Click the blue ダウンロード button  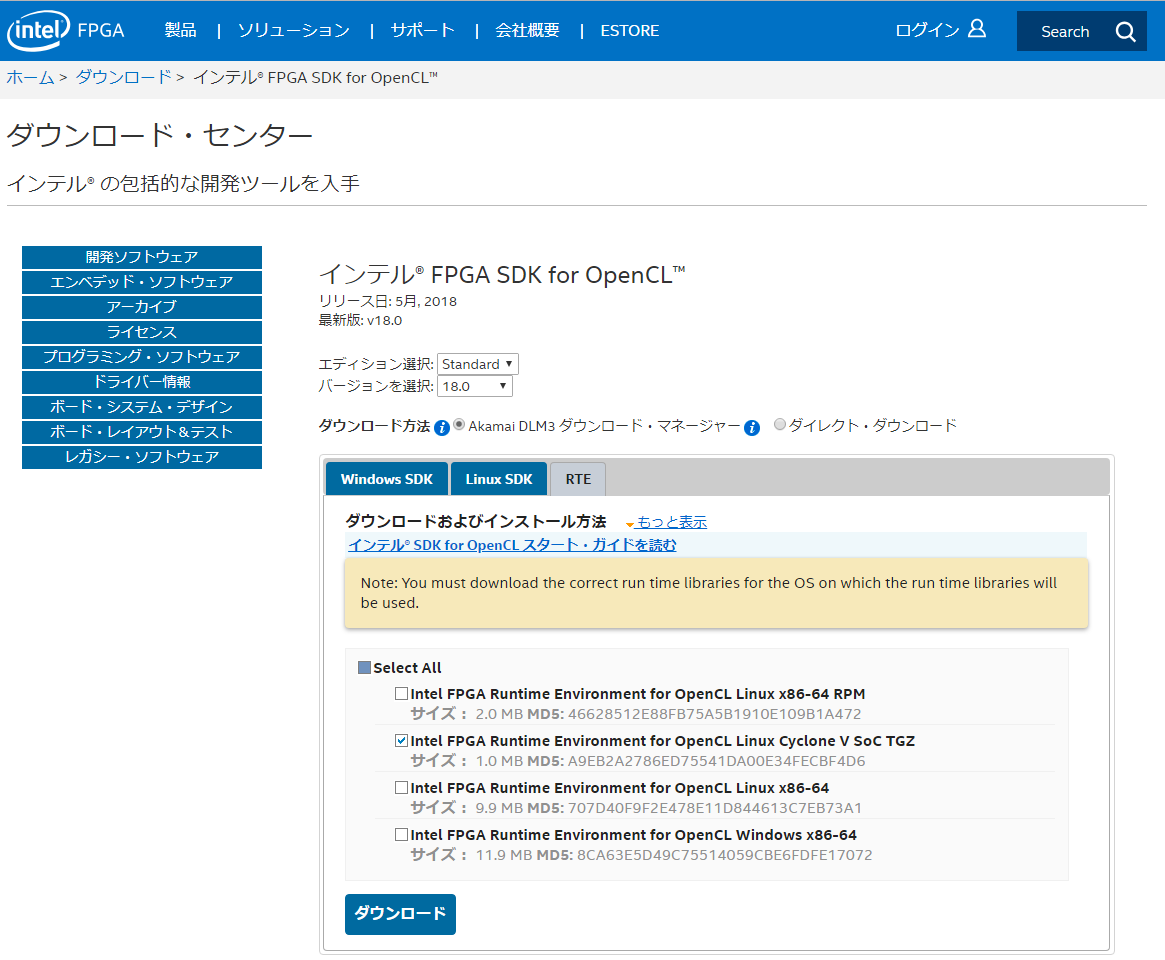(400, 914)
